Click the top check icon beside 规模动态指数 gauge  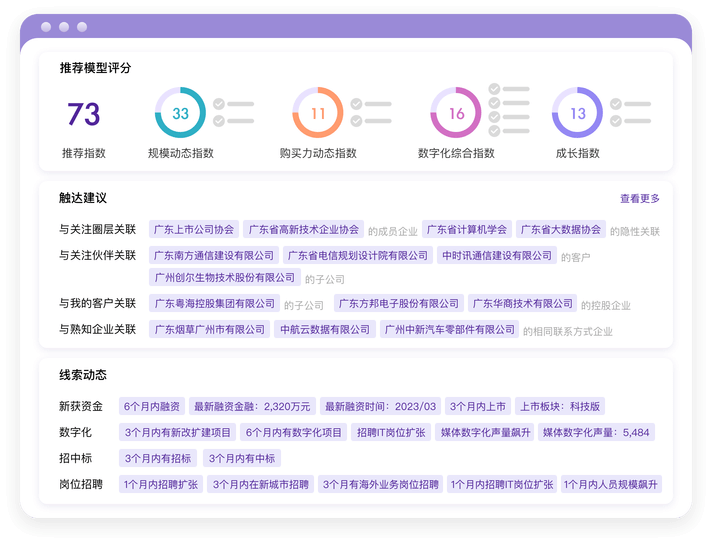(219, 104)
